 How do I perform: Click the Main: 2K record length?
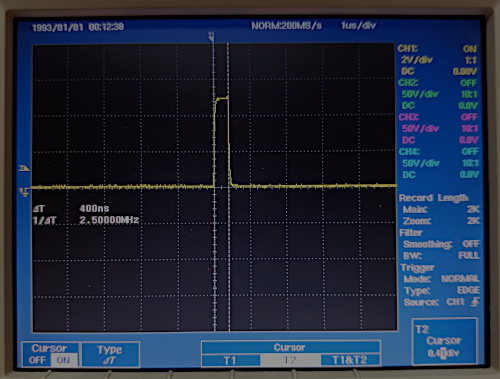[441, 209]
